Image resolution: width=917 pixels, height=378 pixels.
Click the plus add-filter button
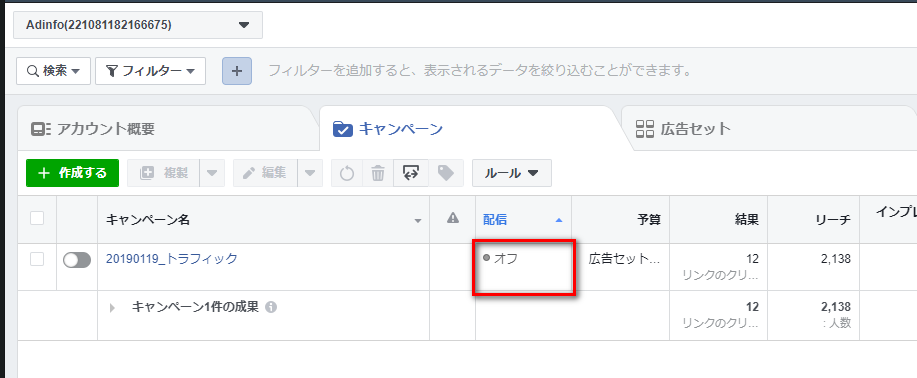pos(236,71)
